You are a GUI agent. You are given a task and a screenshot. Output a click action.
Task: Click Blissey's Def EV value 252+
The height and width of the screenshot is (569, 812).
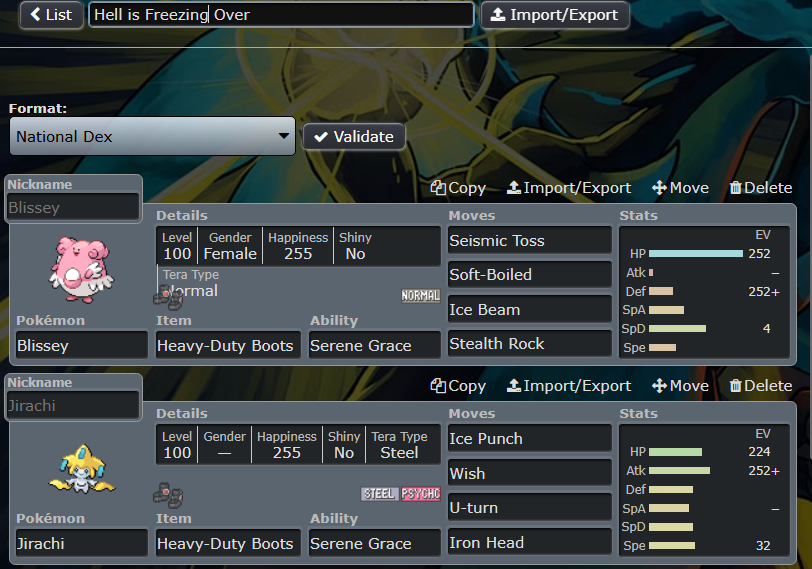pos(764,291)
